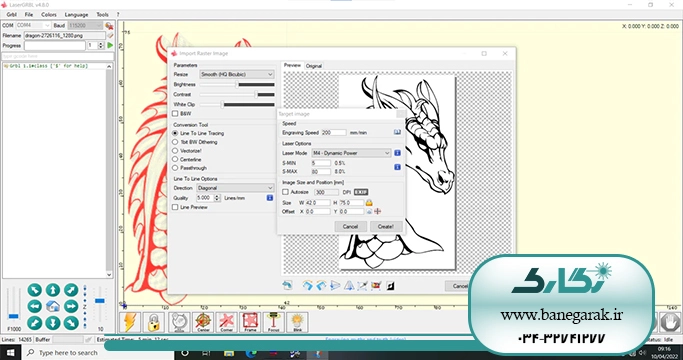Click the Engraving Speed input field
The height and width of the screenshot is (360, 683).
point(334,132)
